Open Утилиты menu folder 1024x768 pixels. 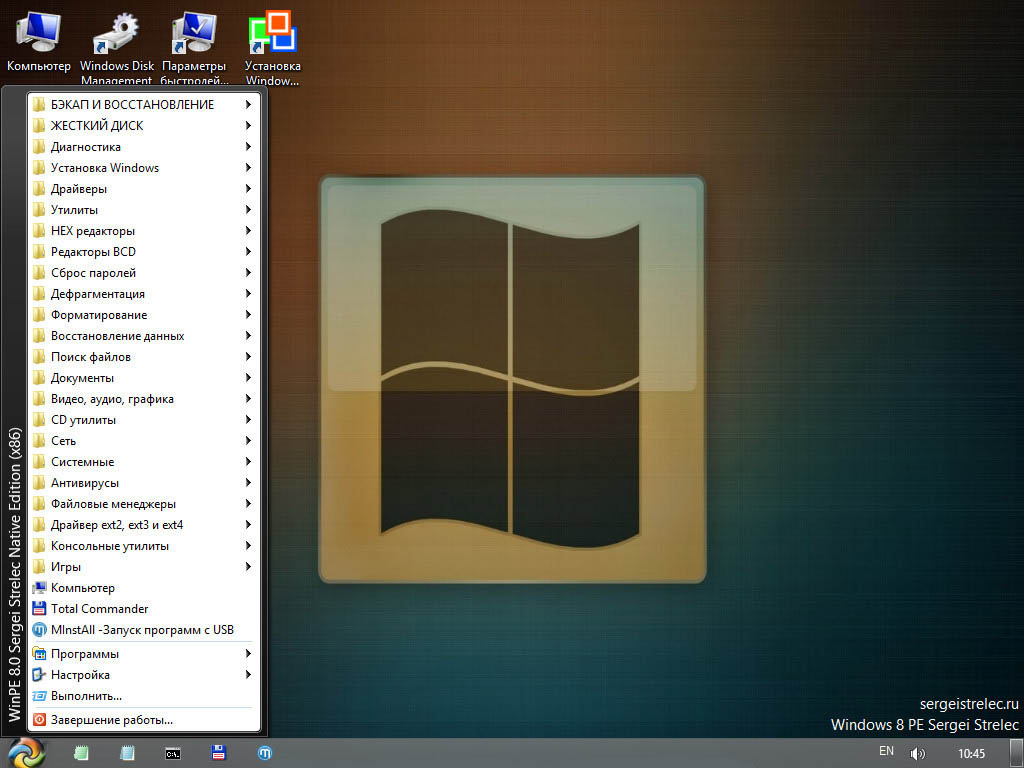[x=142, y=210]
